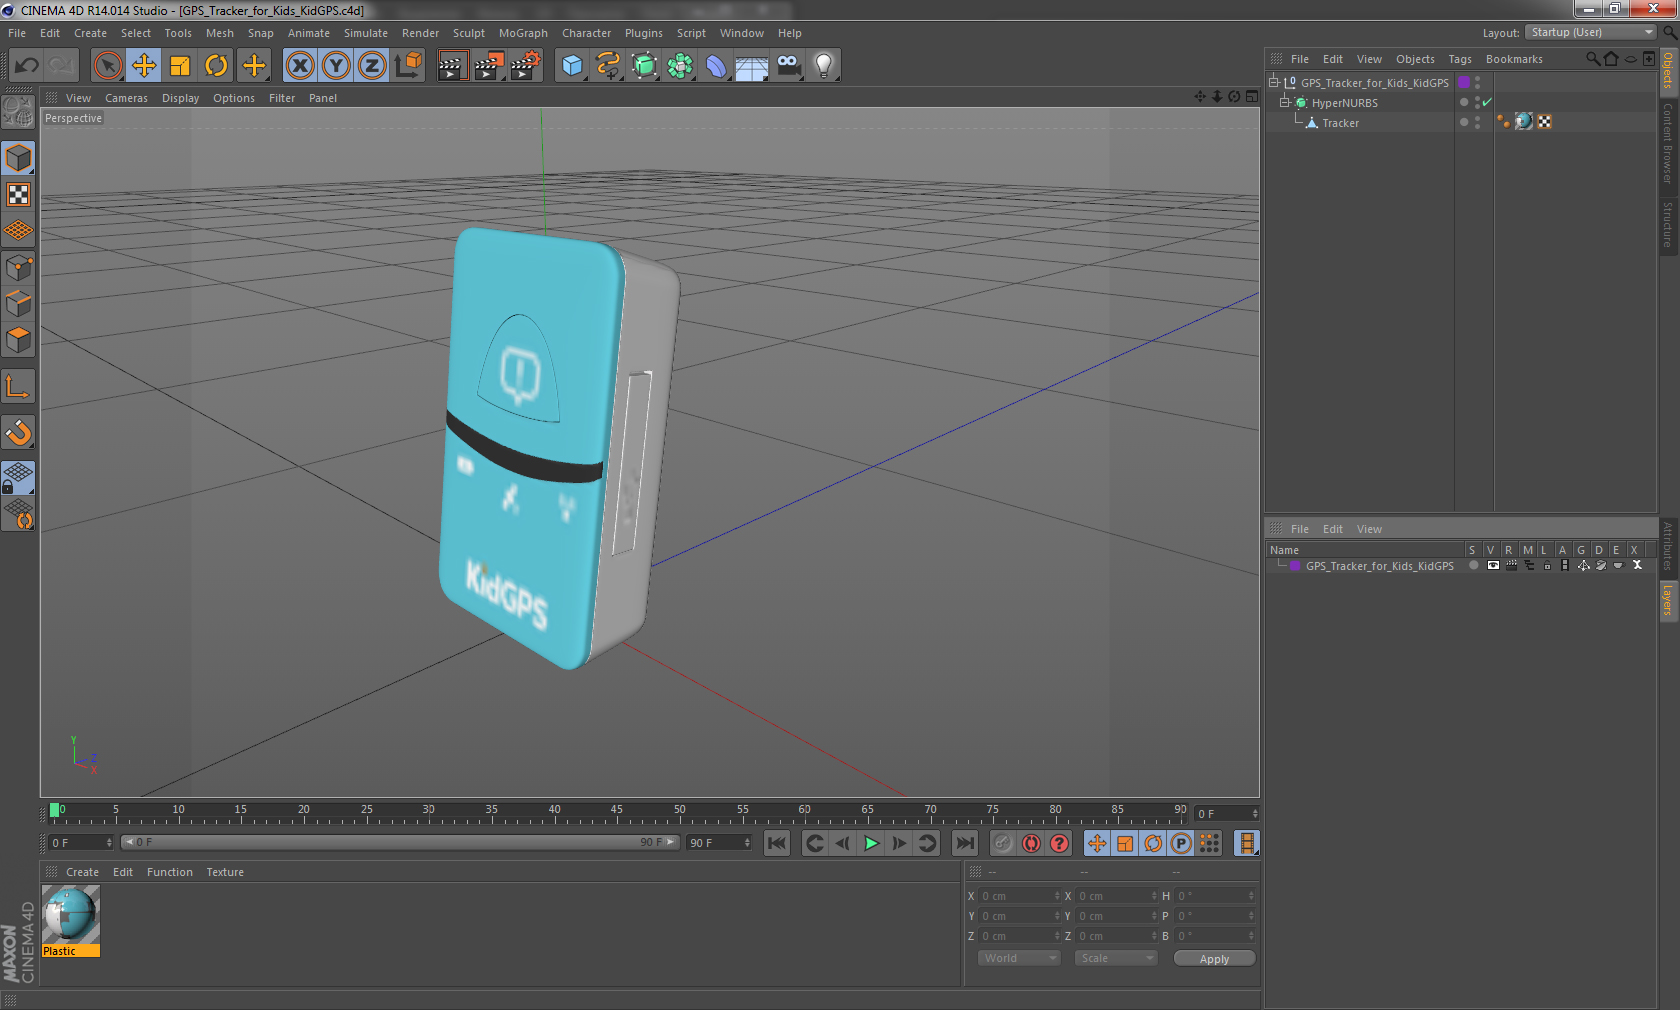Toggle X axis lock
The height and width of the screenshot is (1010, 1680).
300,66
